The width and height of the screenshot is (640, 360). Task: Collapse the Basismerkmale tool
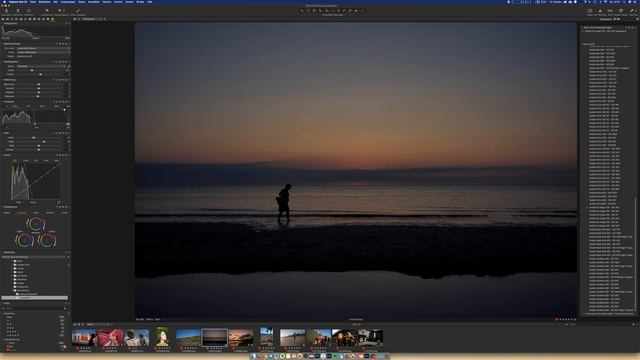[x=2, y=44]
